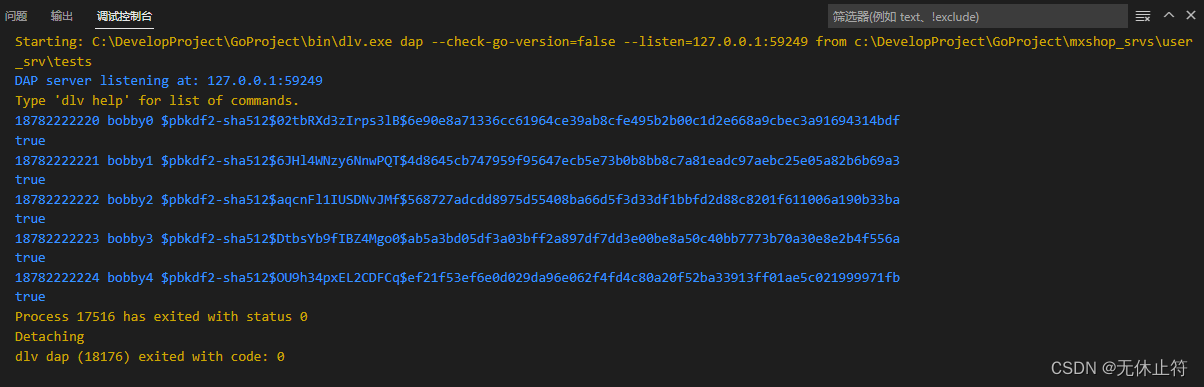Click the 'true' result below bobby4
The width and height of the screenshot is (1204, 387).
(30, 296)
